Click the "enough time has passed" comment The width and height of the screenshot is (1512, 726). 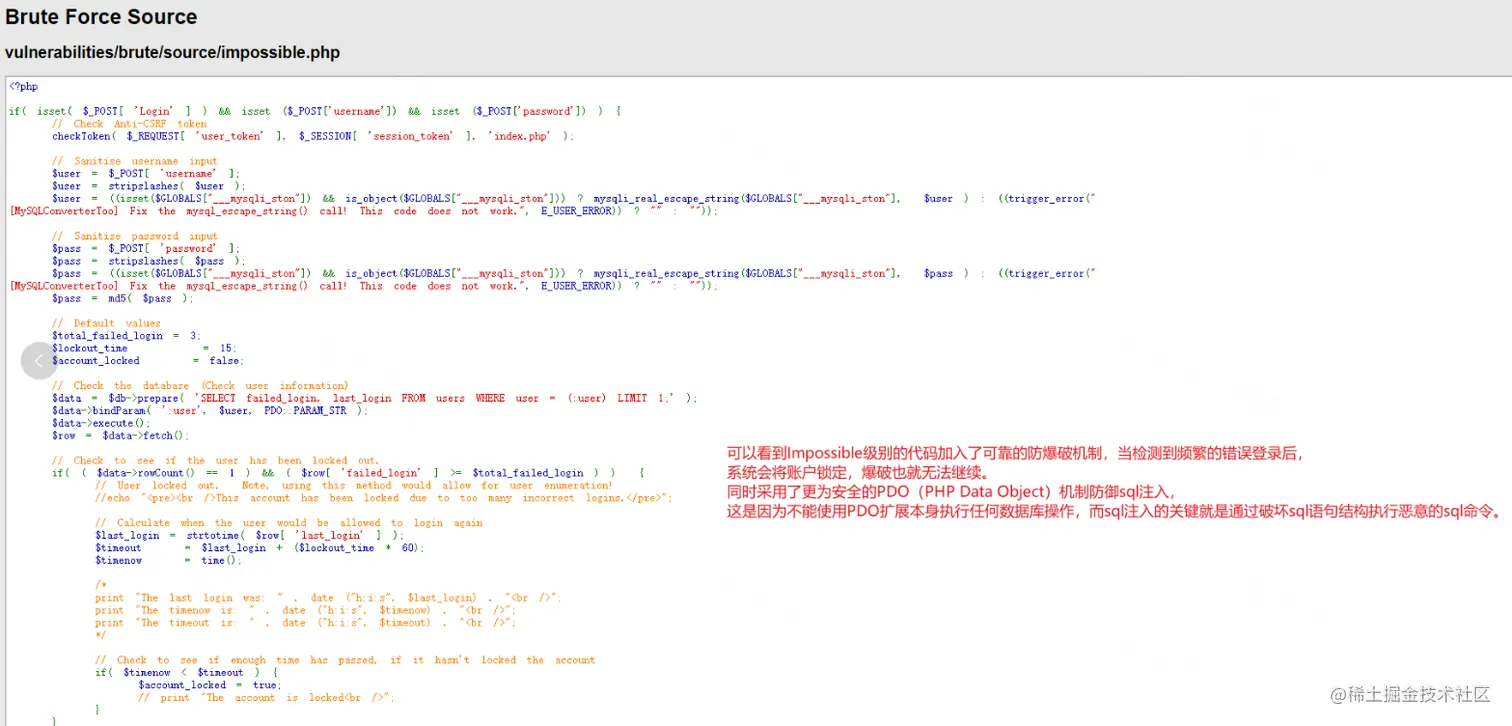[x=345, y=661]
